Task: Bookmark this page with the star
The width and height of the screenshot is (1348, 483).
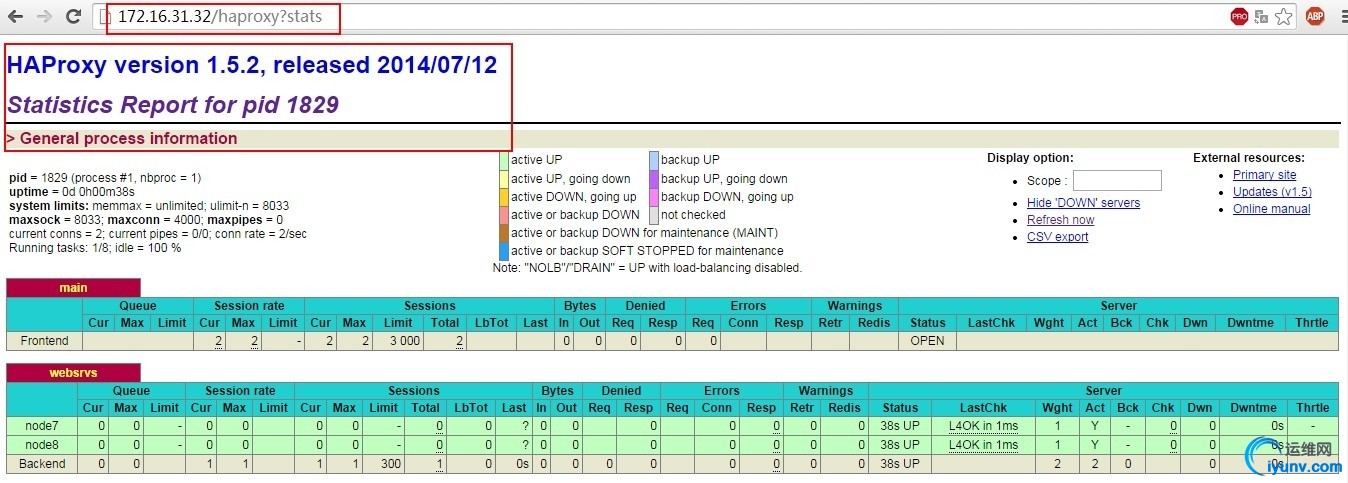Action: [1284, 16]
